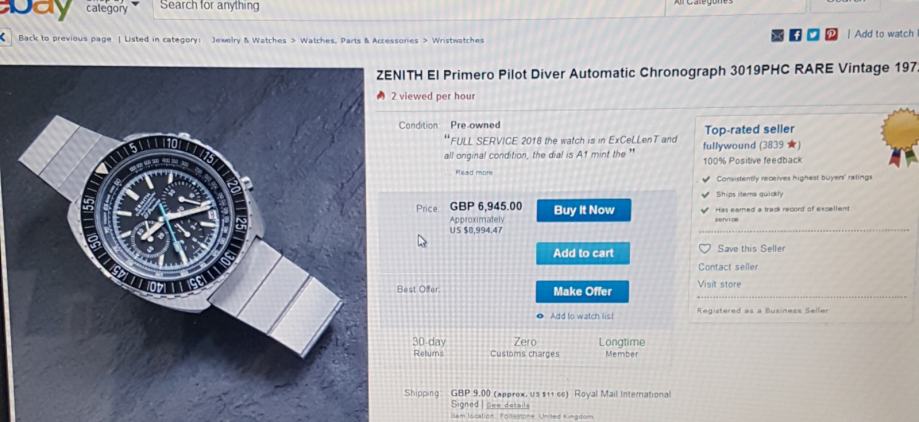Click the back arrow chevron icon

pos(5,38)
